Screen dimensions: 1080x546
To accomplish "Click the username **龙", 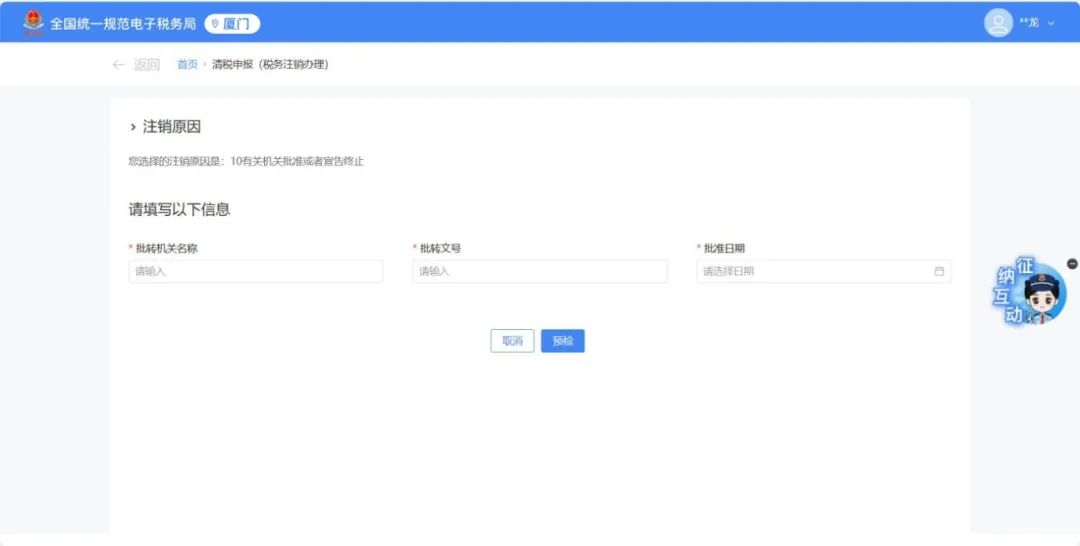I will point(1028,23).
